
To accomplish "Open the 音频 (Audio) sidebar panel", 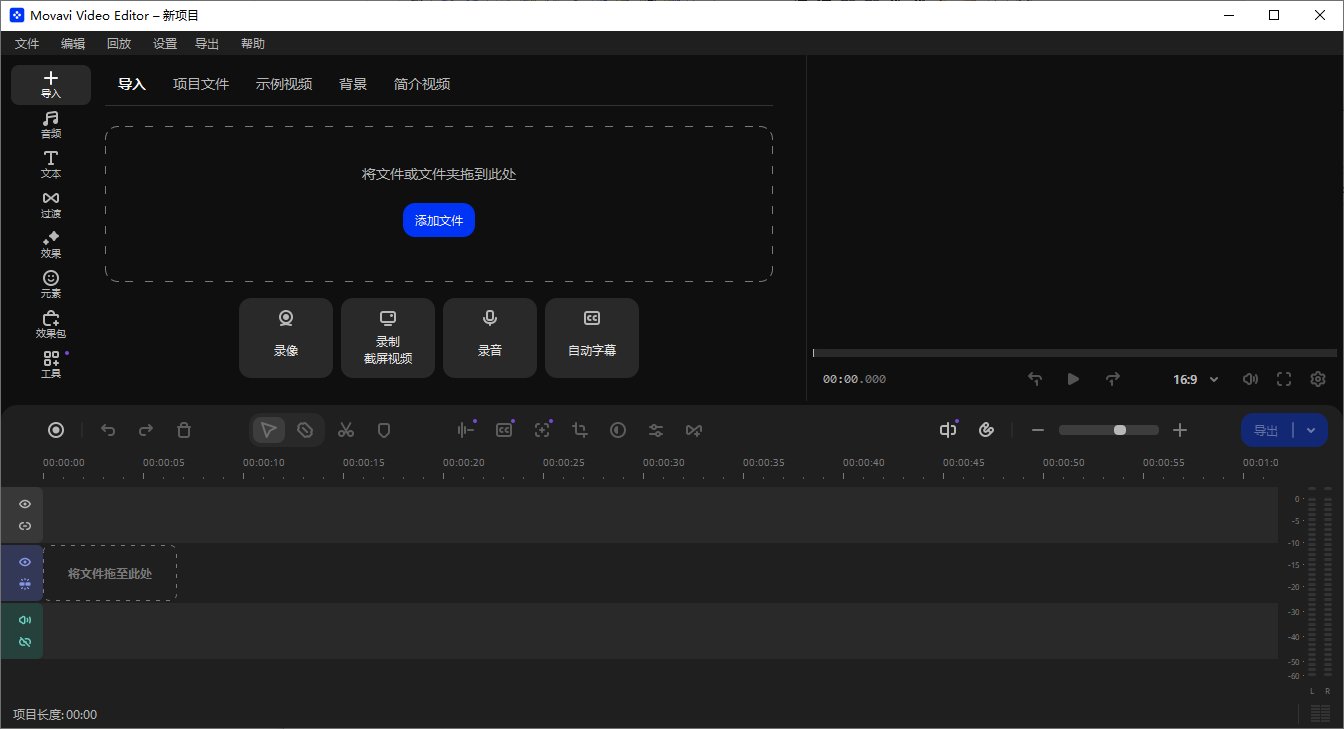I will 51,125.
